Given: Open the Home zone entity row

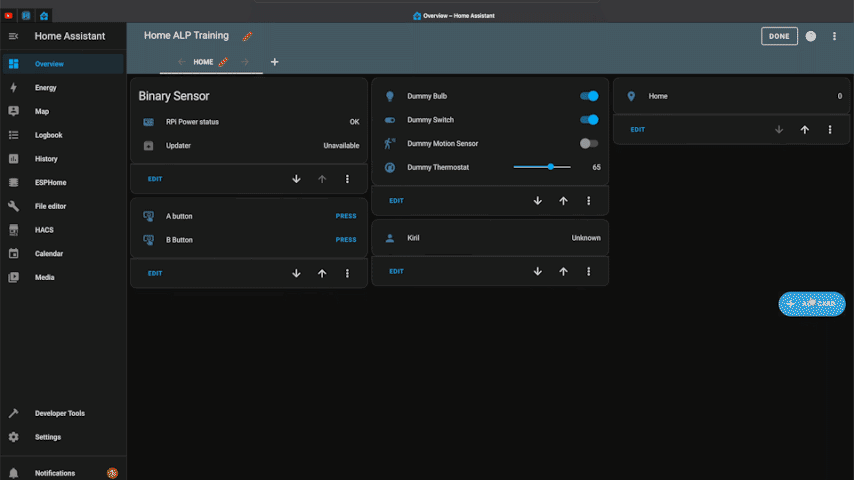Looking at the screenshot, I should pos(731,96).
